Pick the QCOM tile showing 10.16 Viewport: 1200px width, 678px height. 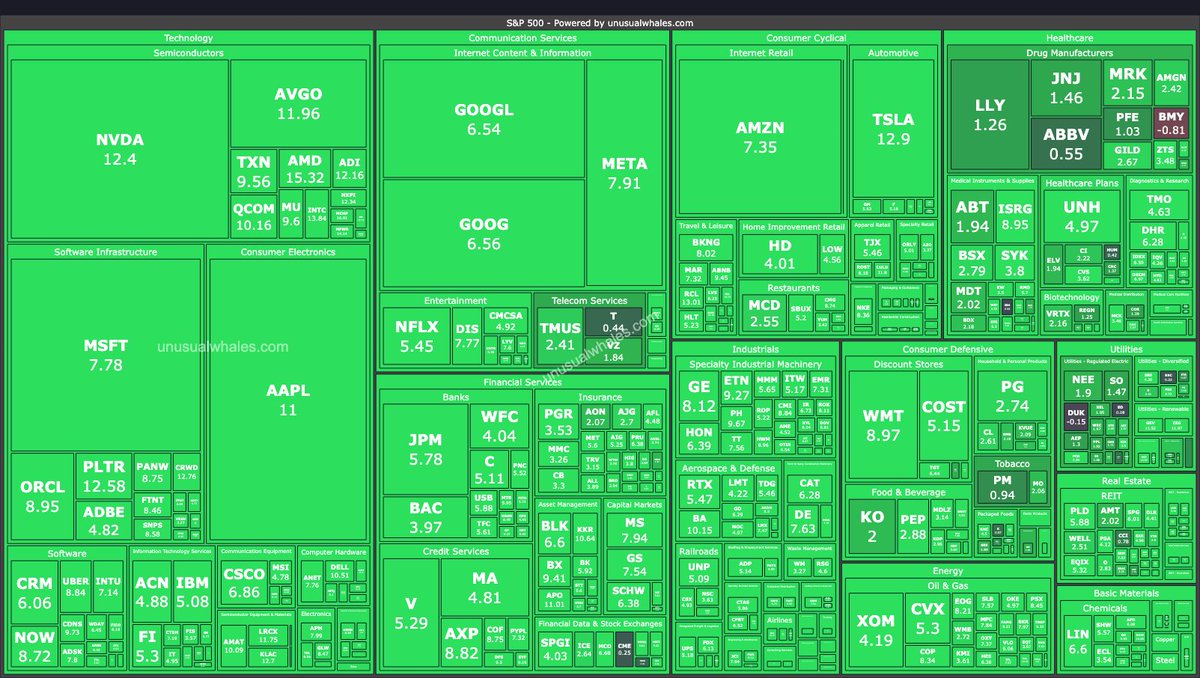254,217
